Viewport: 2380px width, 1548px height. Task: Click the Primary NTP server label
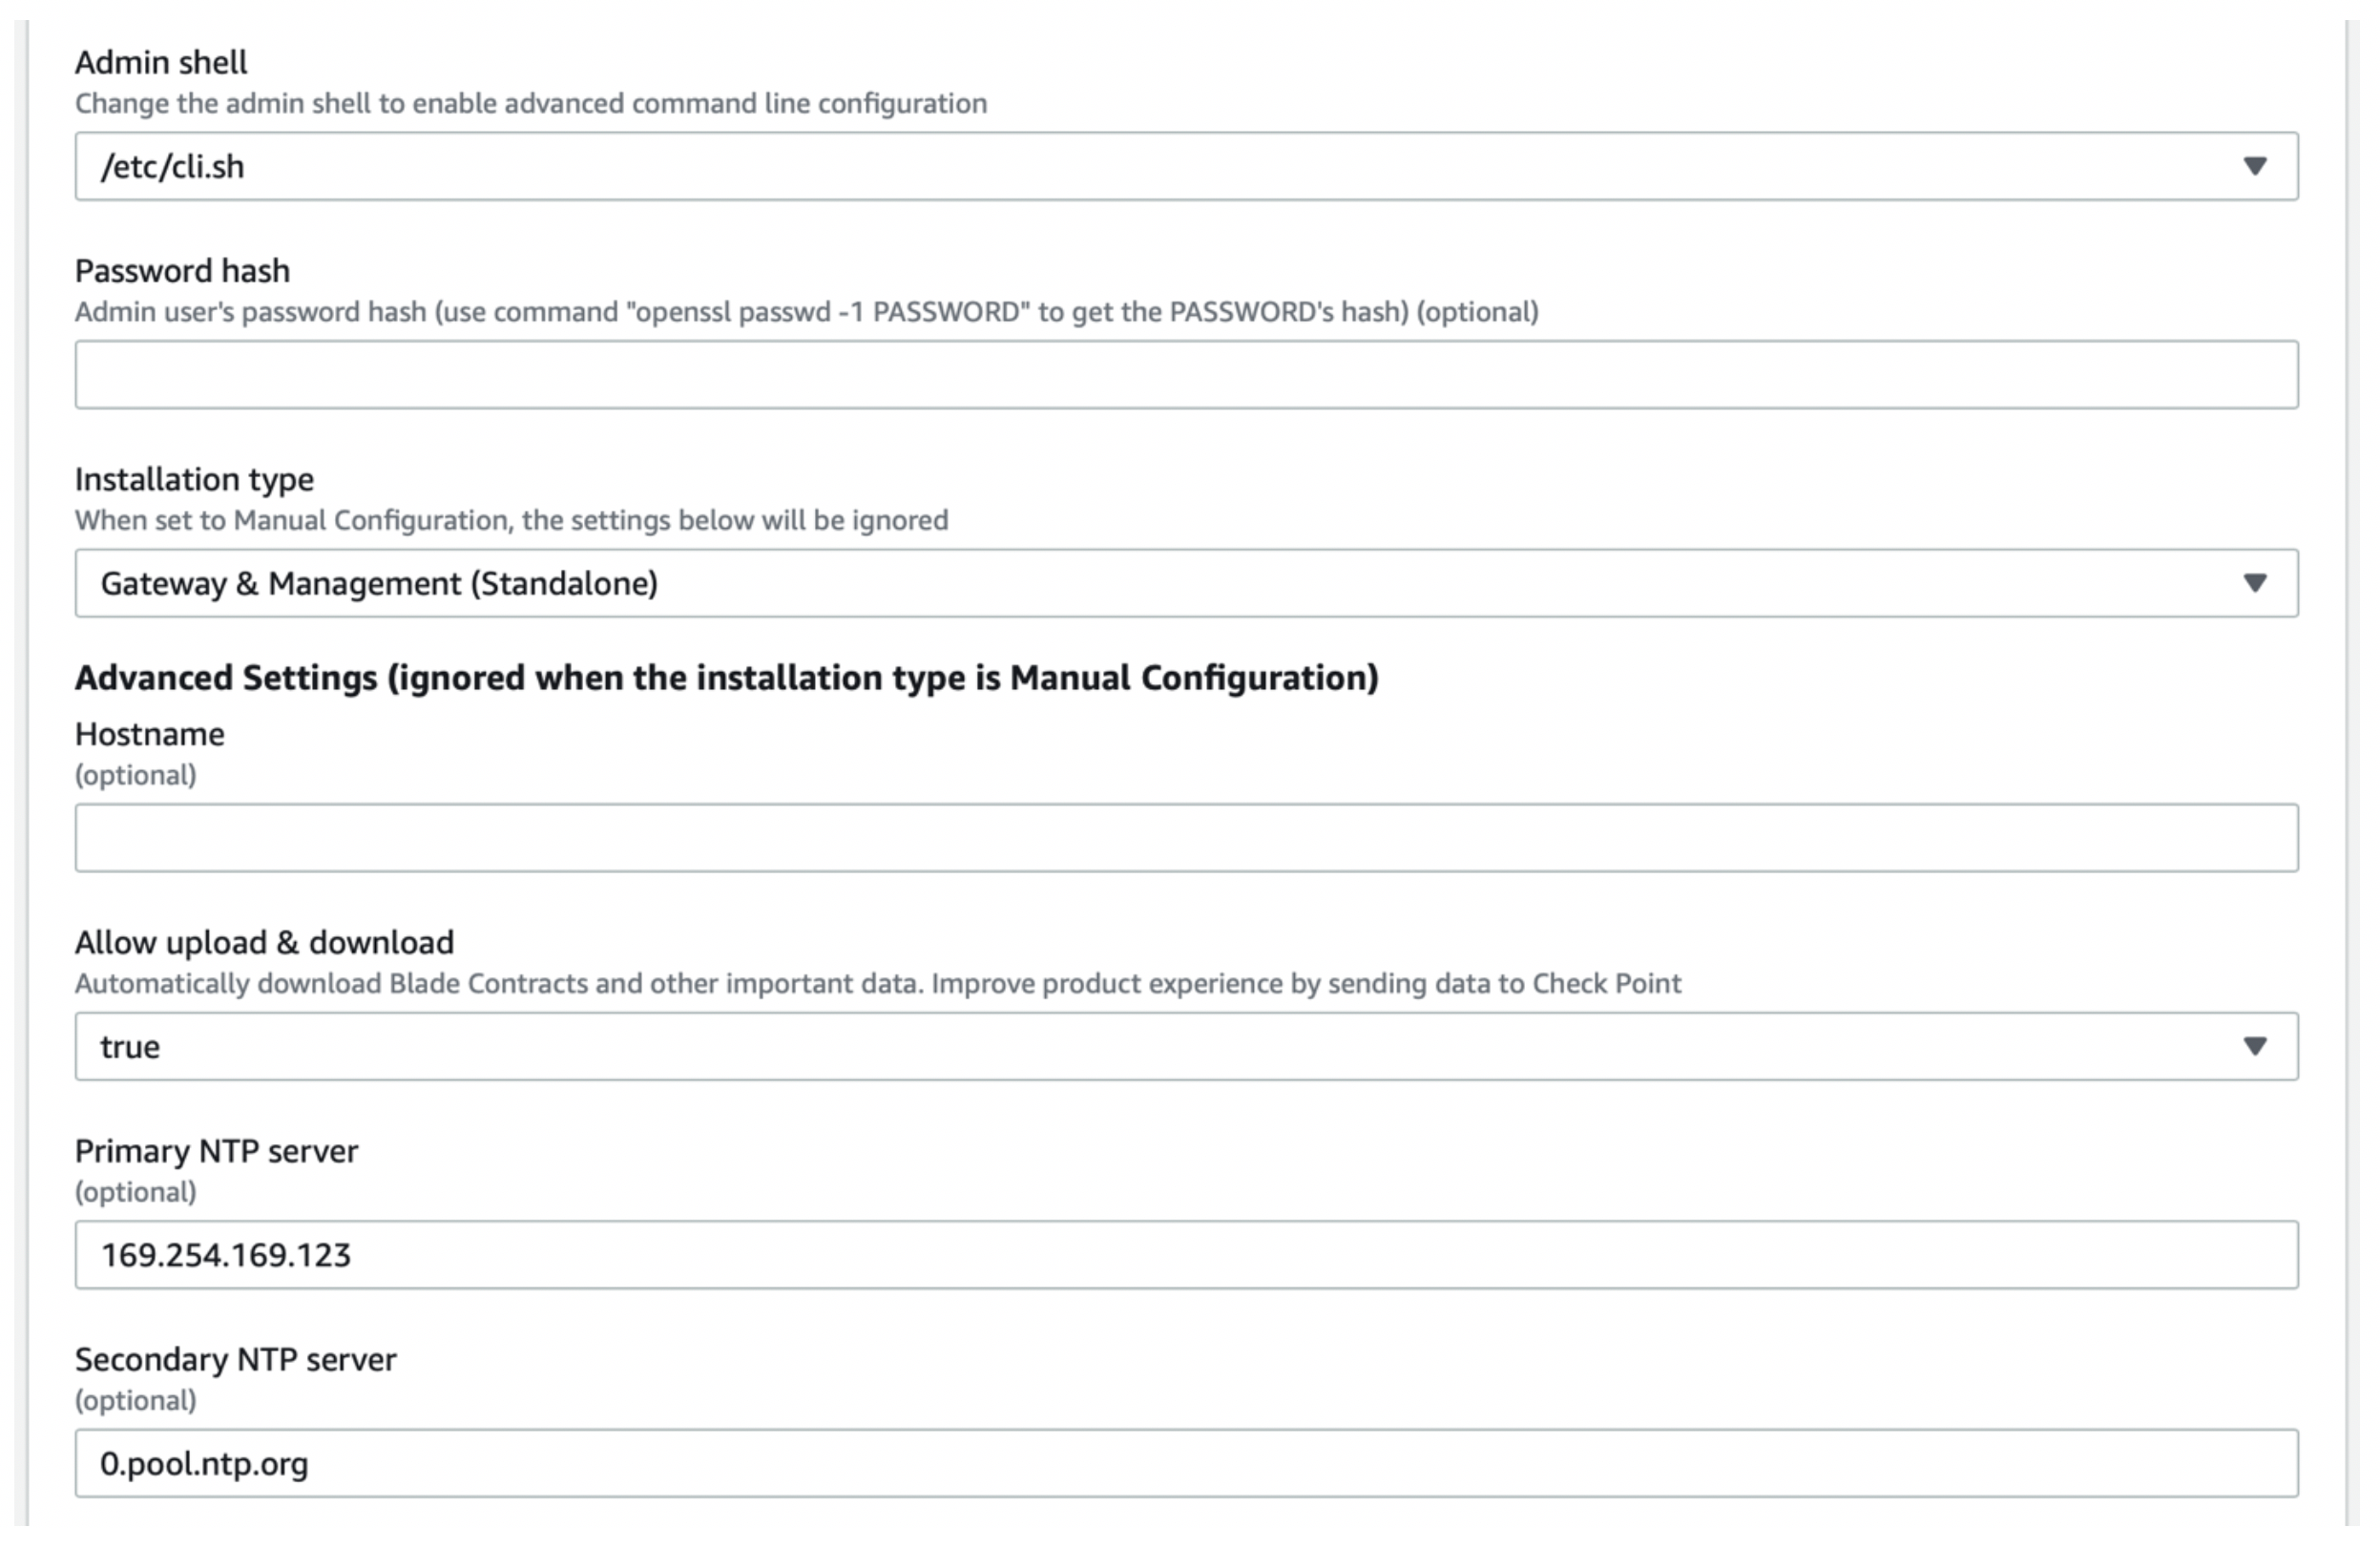click(216, 1152)
